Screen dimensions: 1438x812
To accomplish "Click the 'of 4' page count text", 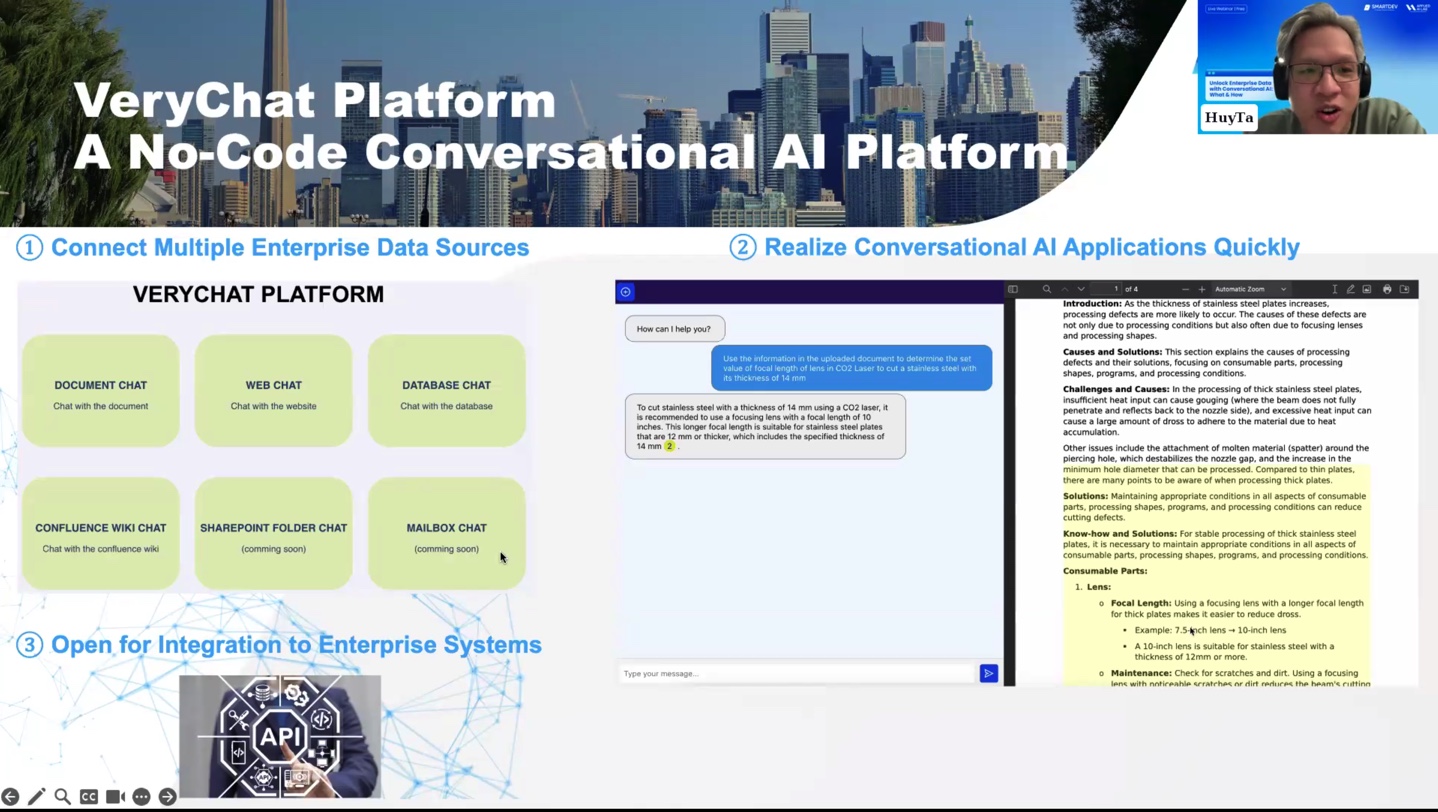I will tap(1132, 289).
